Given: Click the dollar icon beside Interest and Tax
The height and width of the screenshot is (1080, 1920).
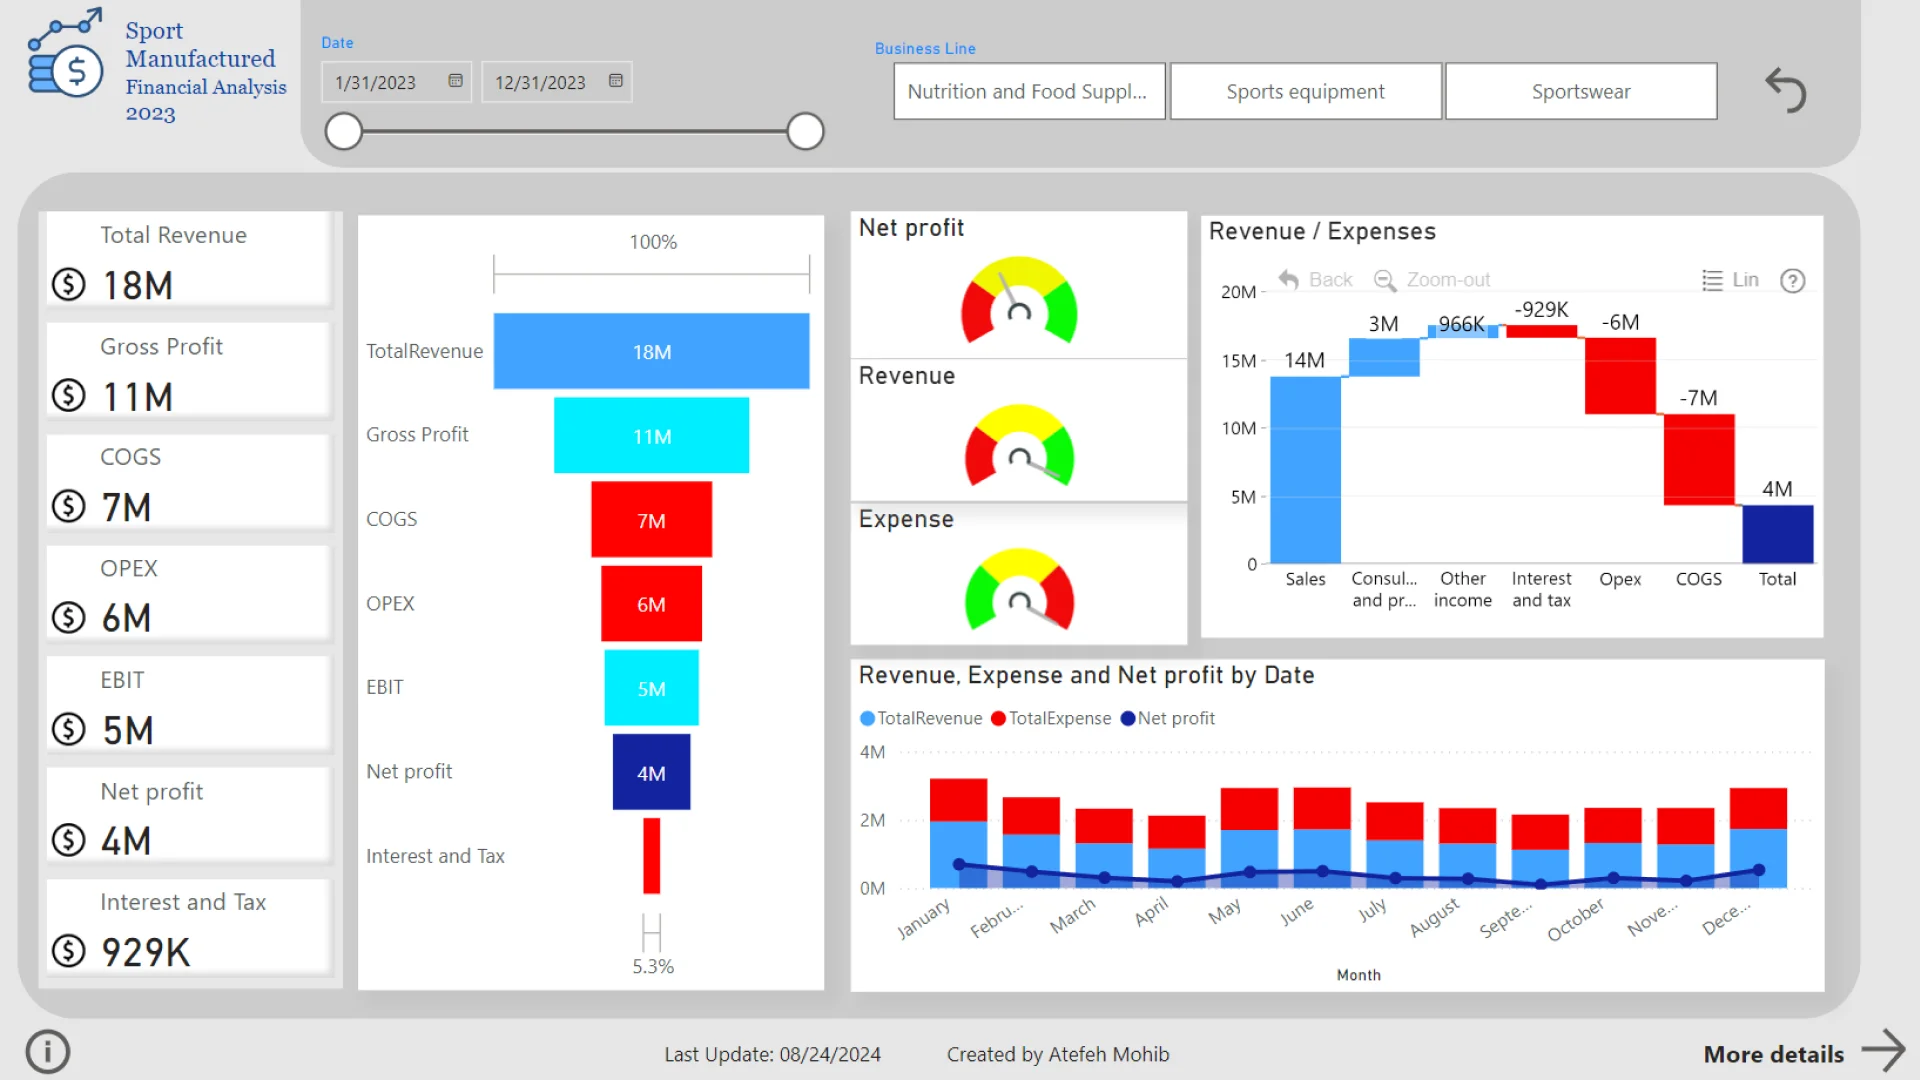Looking at the screenshot, I should point(68,951).
